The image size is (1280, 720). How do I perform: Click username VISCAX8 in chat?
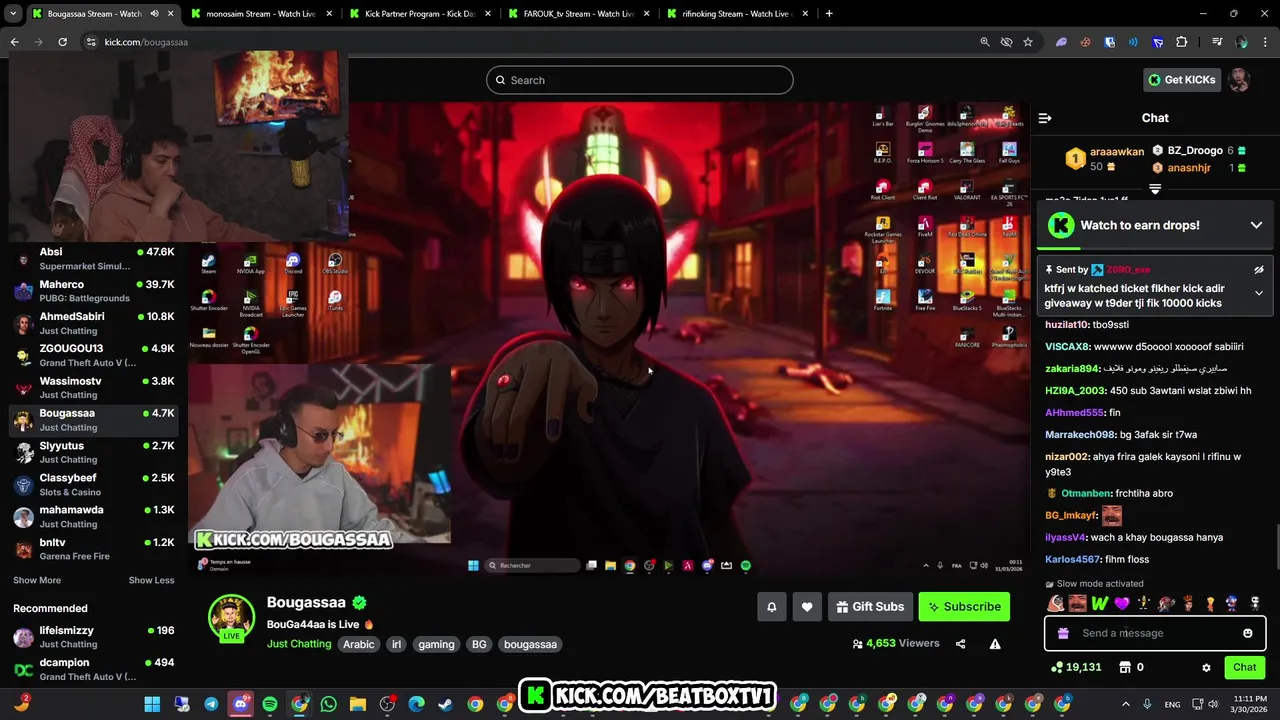pyautogui.click(x=1068, y=347)
